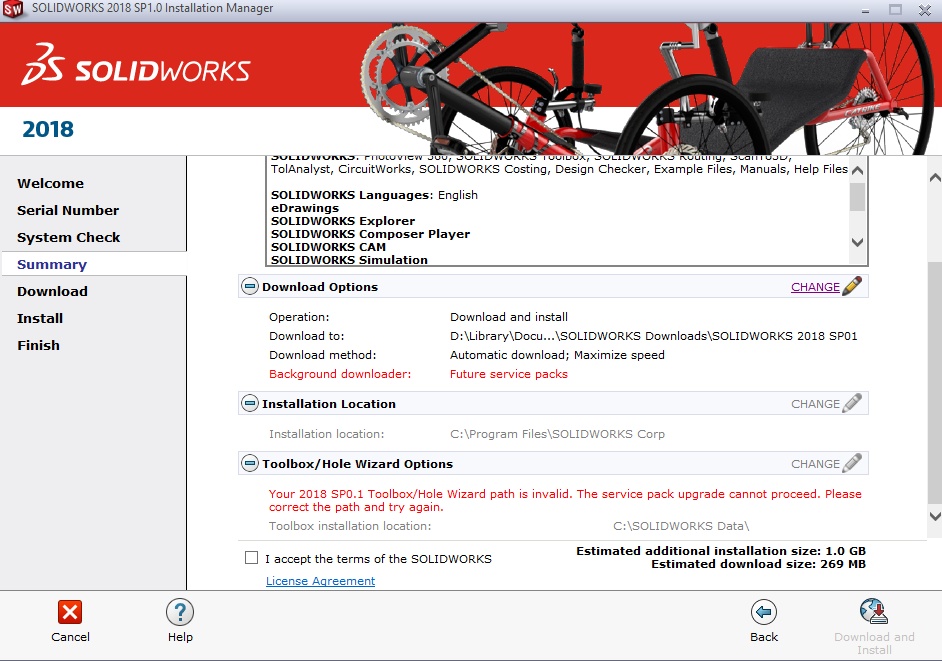This screenshot has height=661, width=942.
Task: Close the Installation Manager window
Action: [925, 10]
